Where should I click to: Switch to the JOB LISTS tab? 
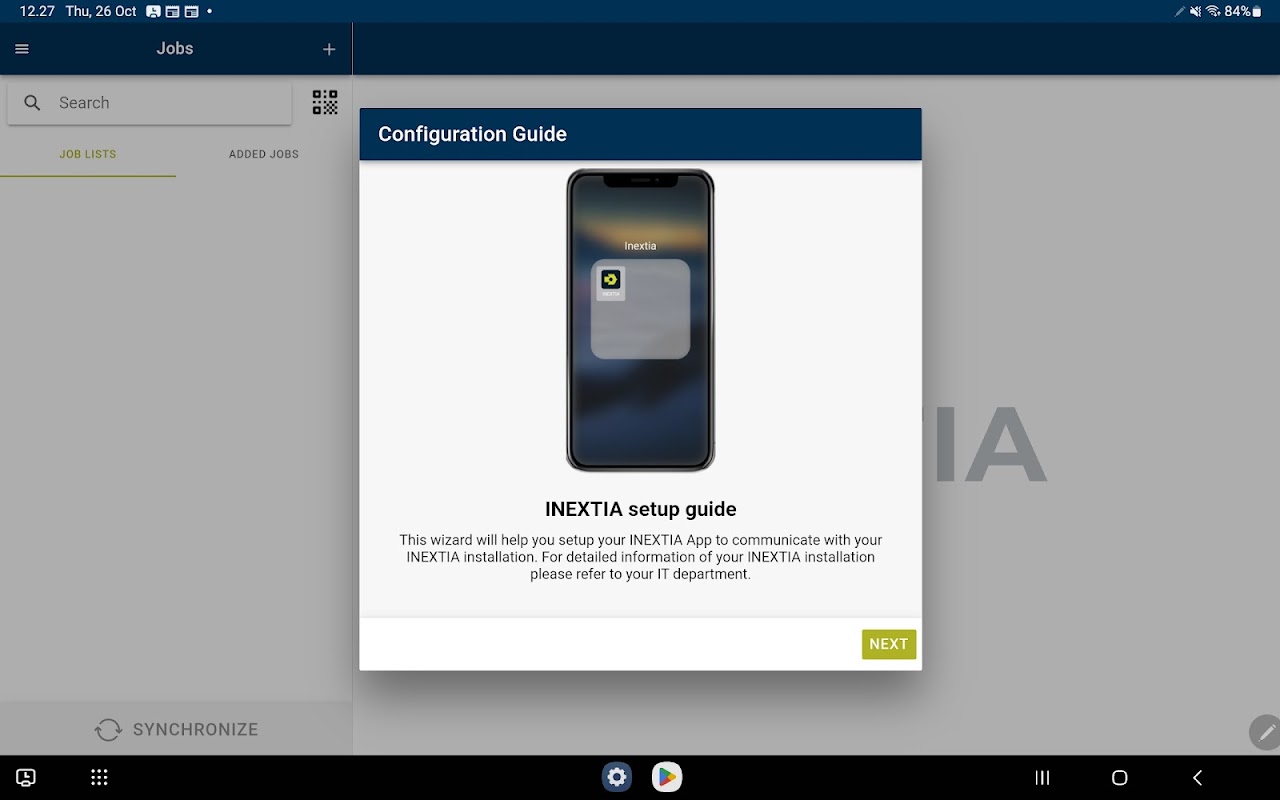[88, 154]
